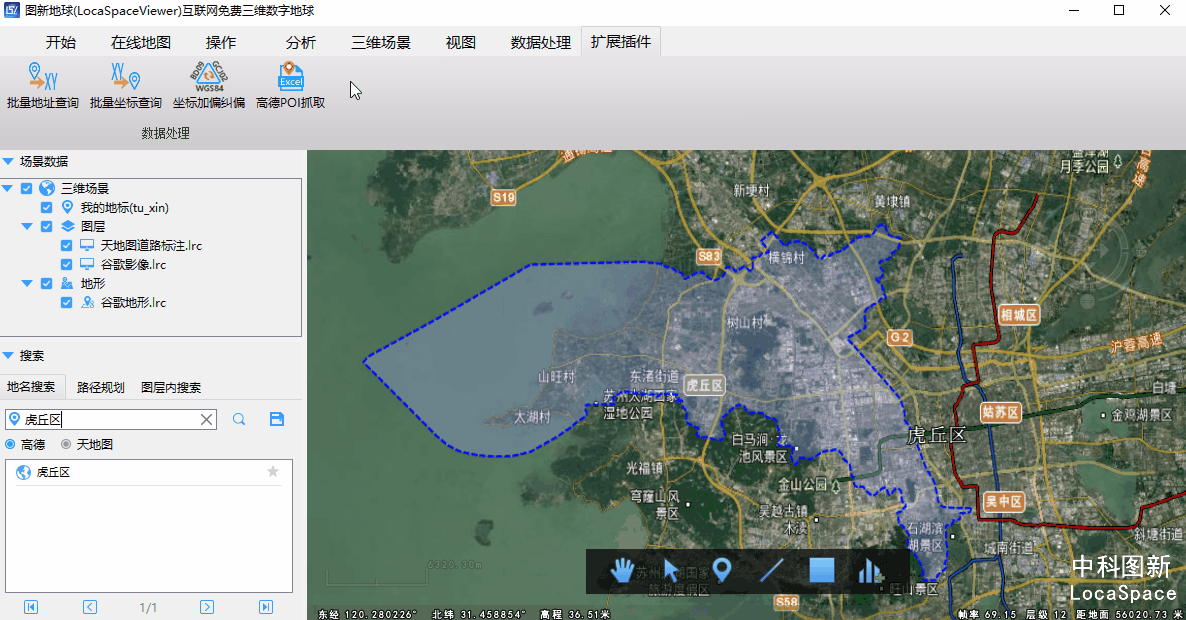Click the 吴中区 label on the map
Viewport: 1186px width, 620px height.
(1004, 501)
